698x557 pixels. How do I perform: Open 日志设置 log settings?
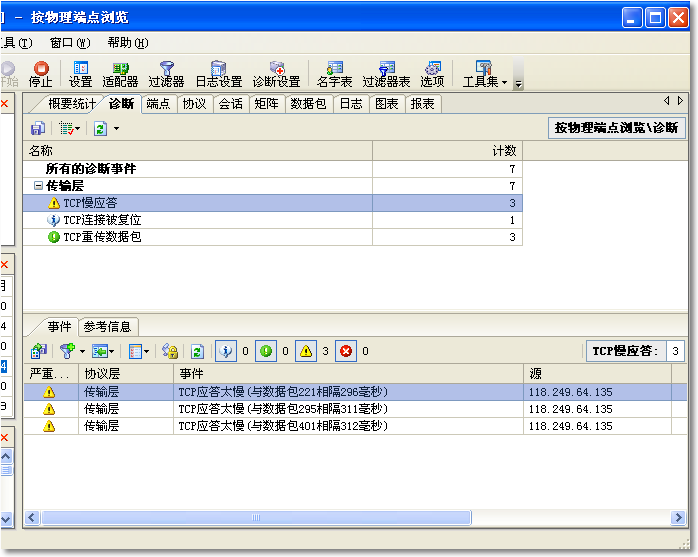pos(218,74)
